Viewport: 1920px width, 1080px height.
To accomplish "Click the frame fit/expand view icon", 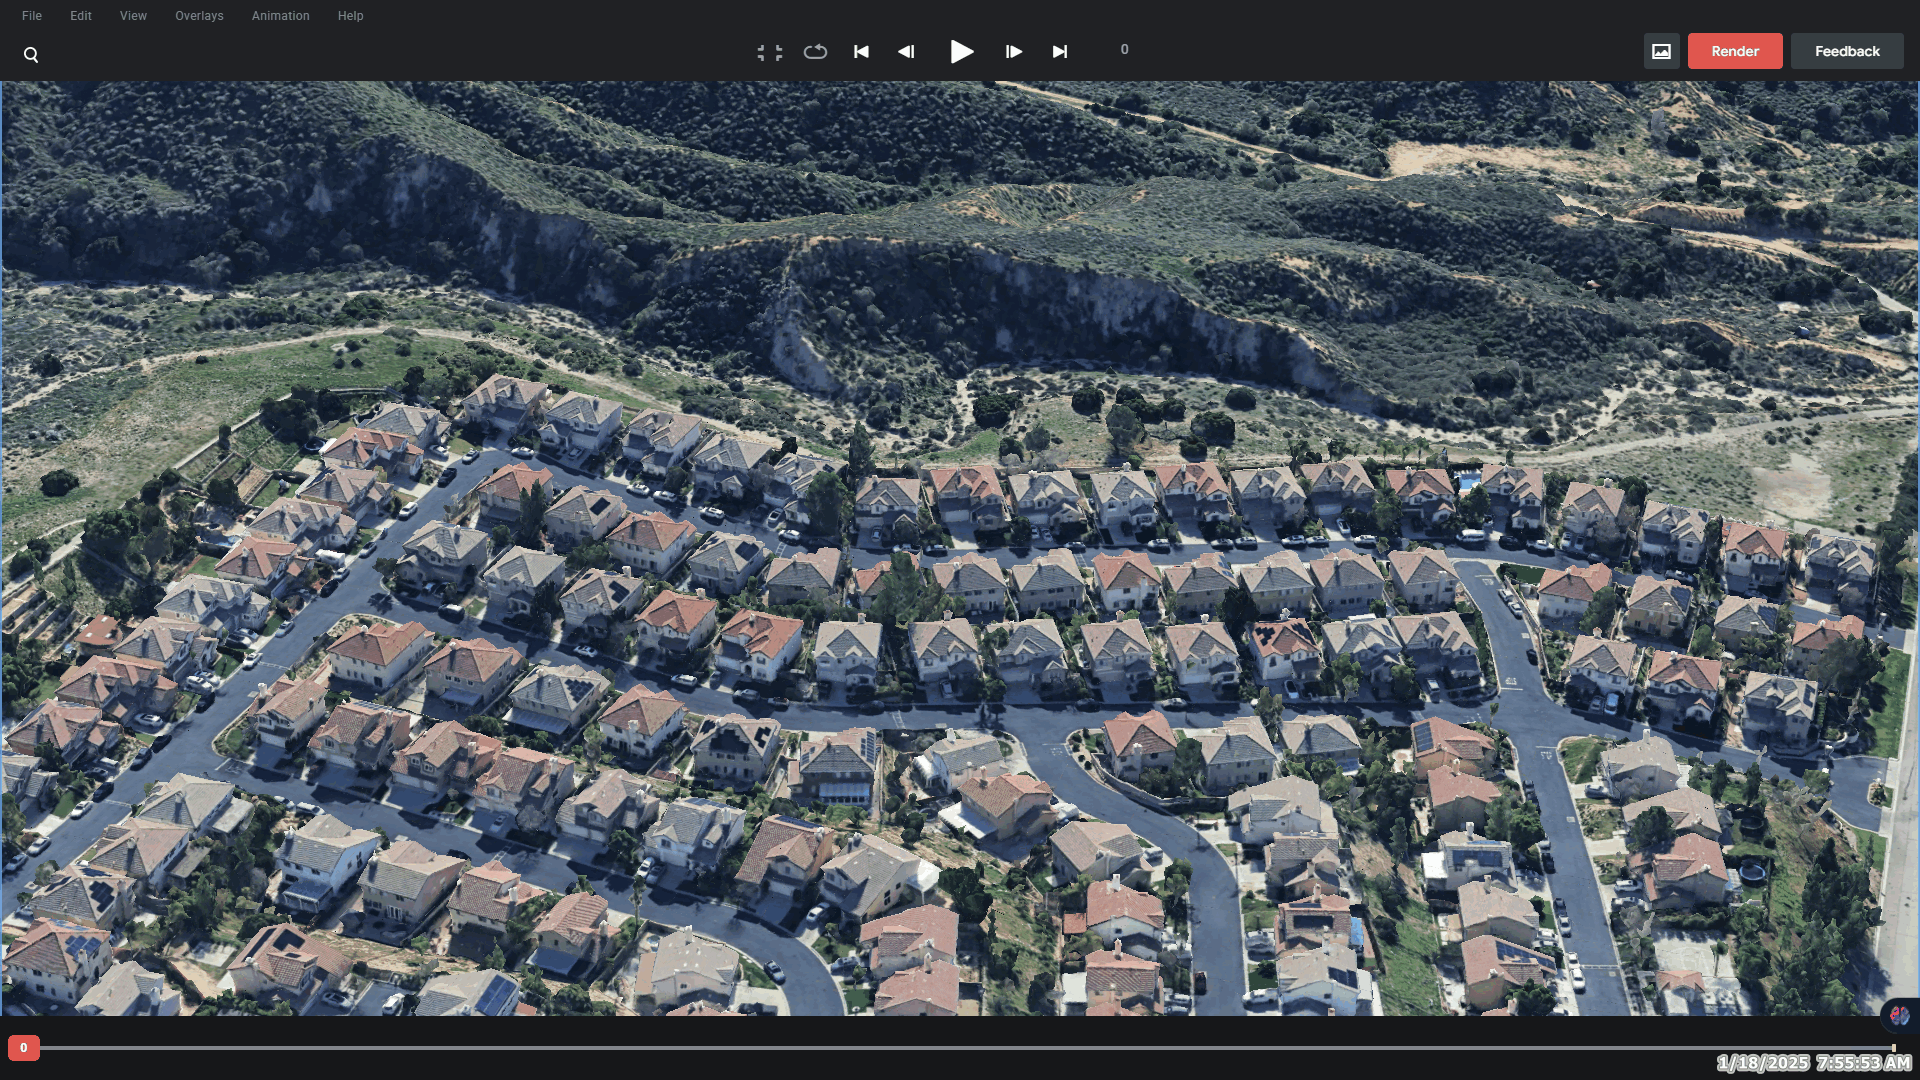I will (x=770, y=51).
